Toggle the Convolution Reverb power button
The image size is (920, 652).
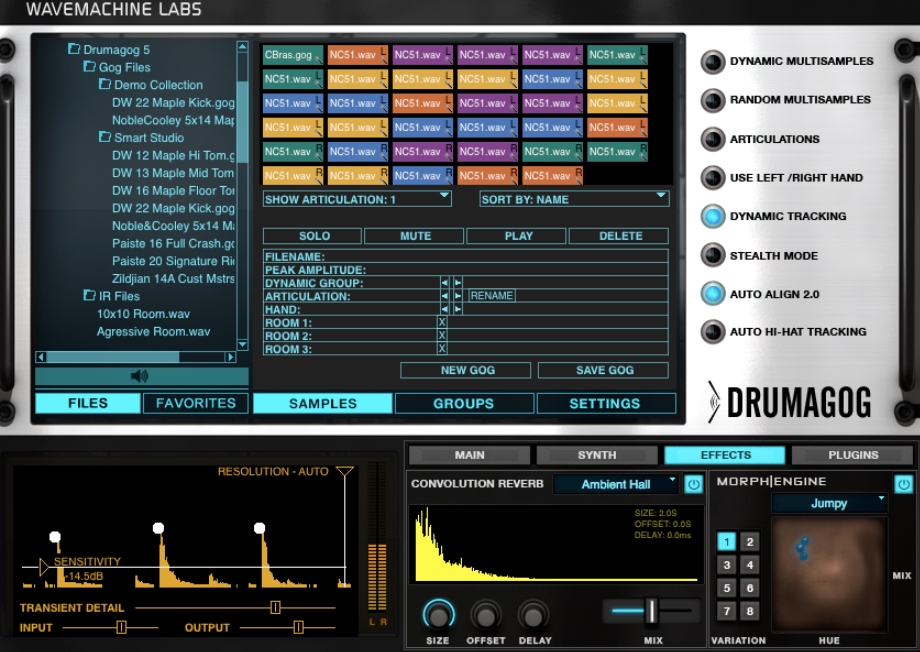tap(694, 484)
